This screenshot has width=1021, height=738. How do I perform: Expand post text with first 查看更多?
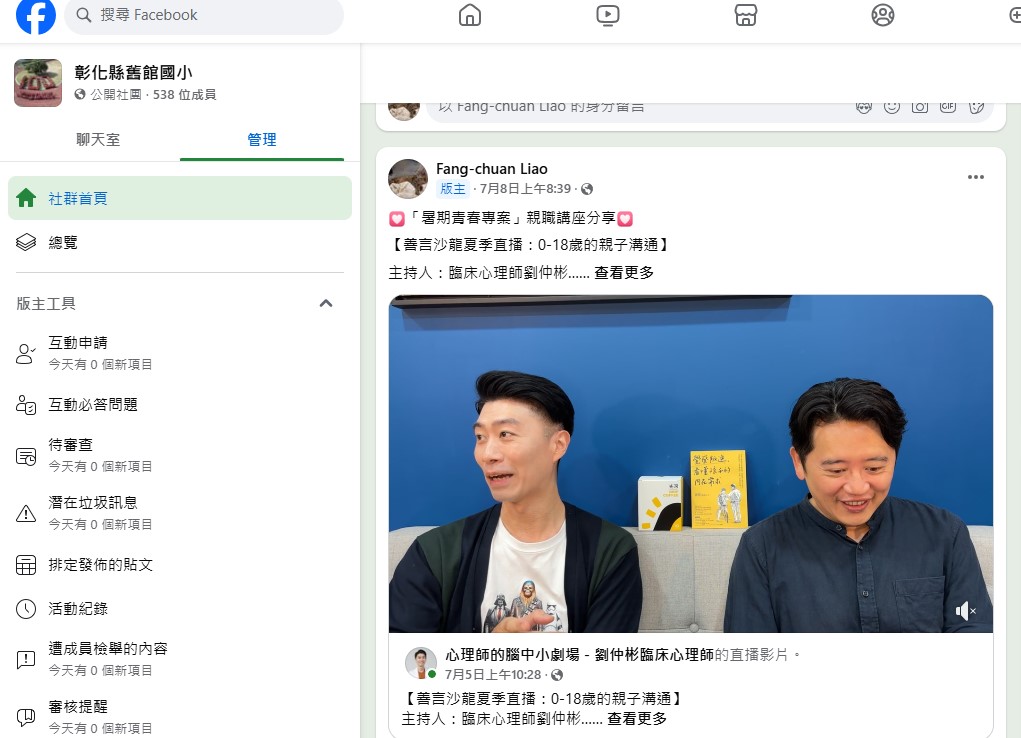click(x=624, y=272)
